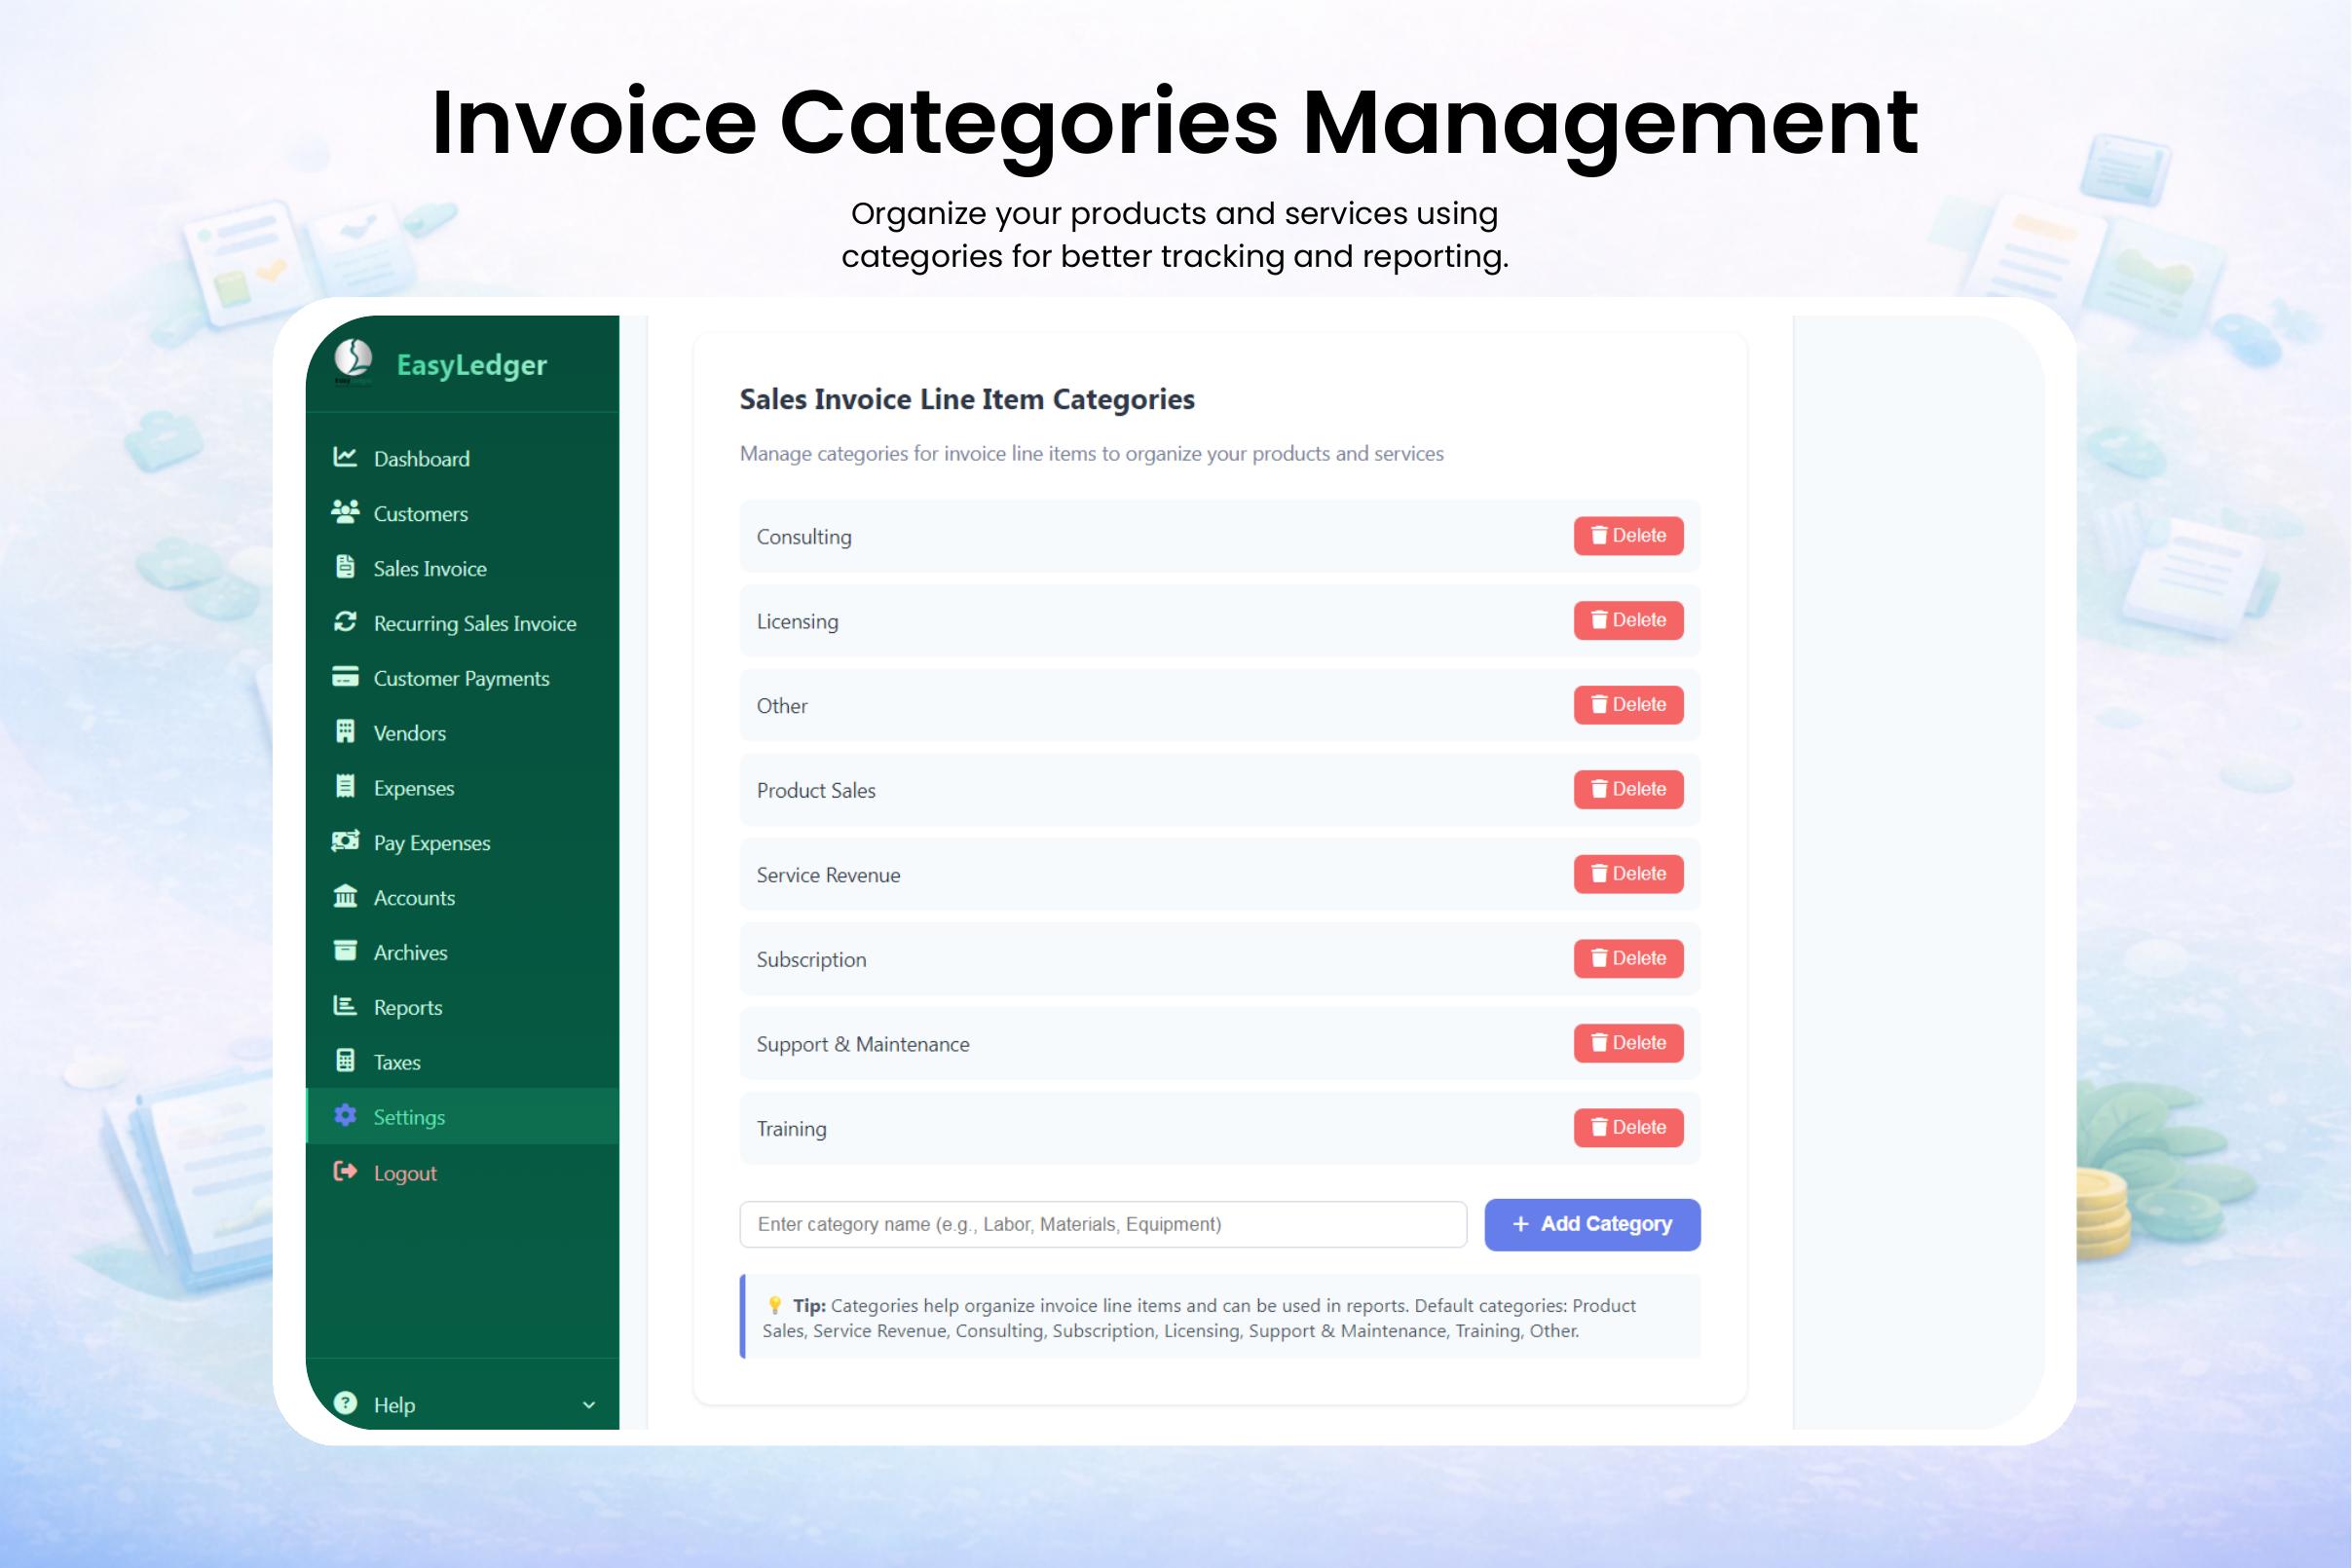Click the EasyLedger brand name
Screen dimensions: 2352x1568
pos(472,365)
